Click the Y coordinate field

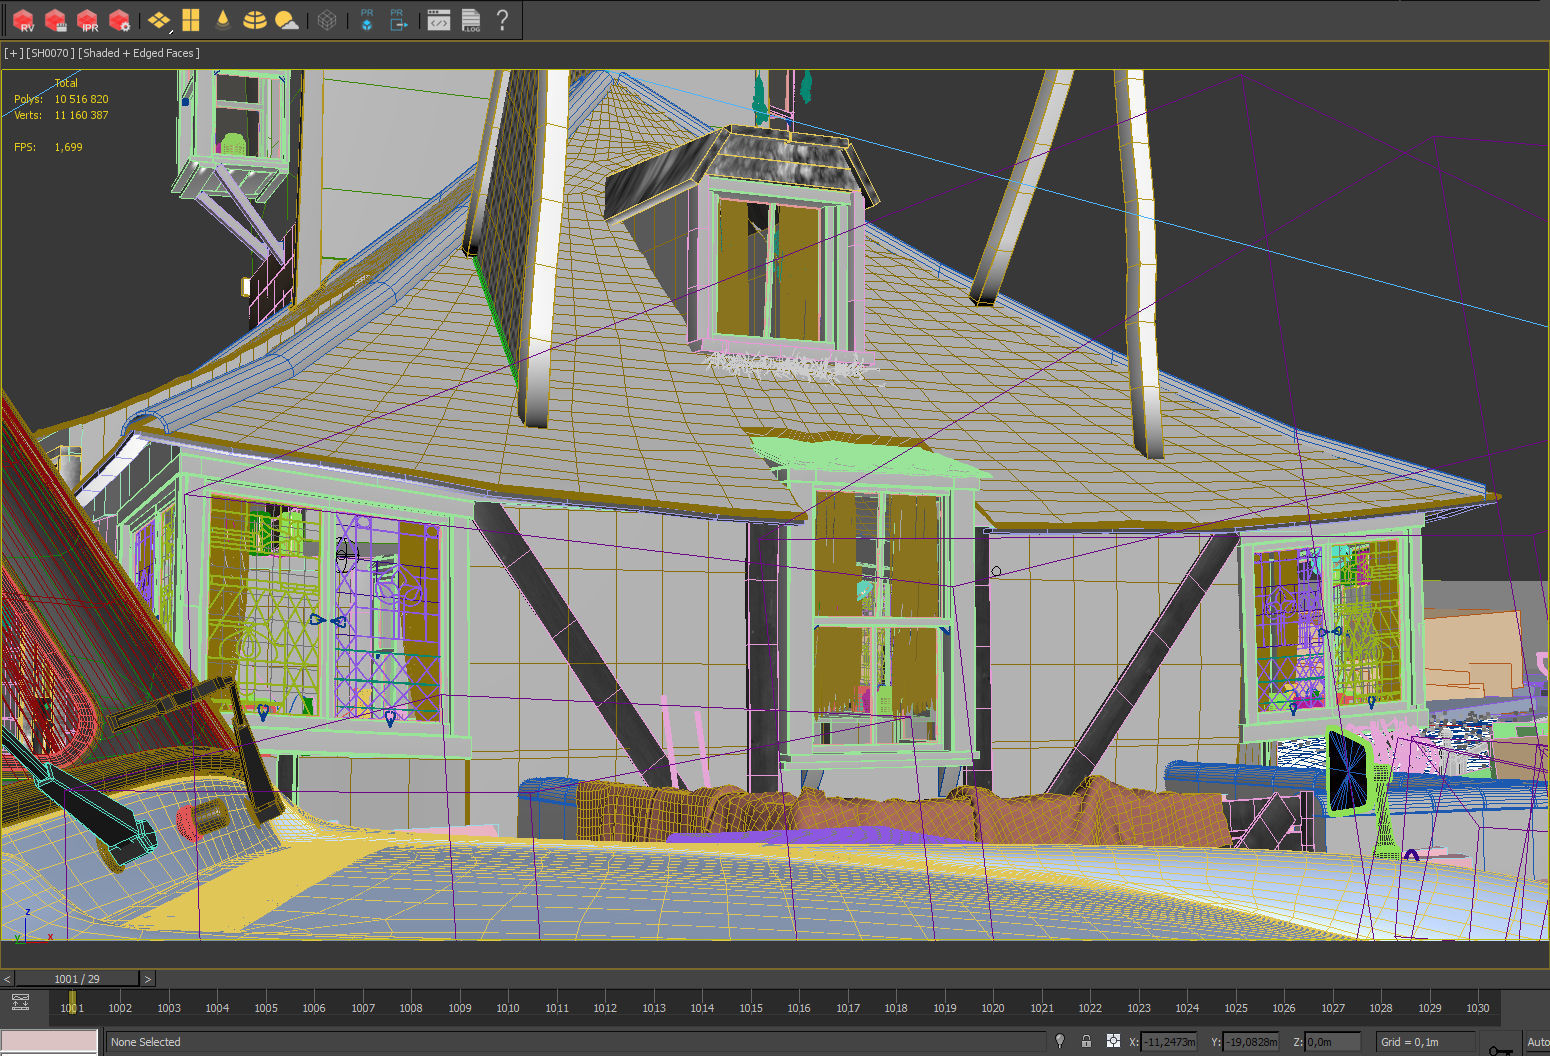point(1250,1042)
